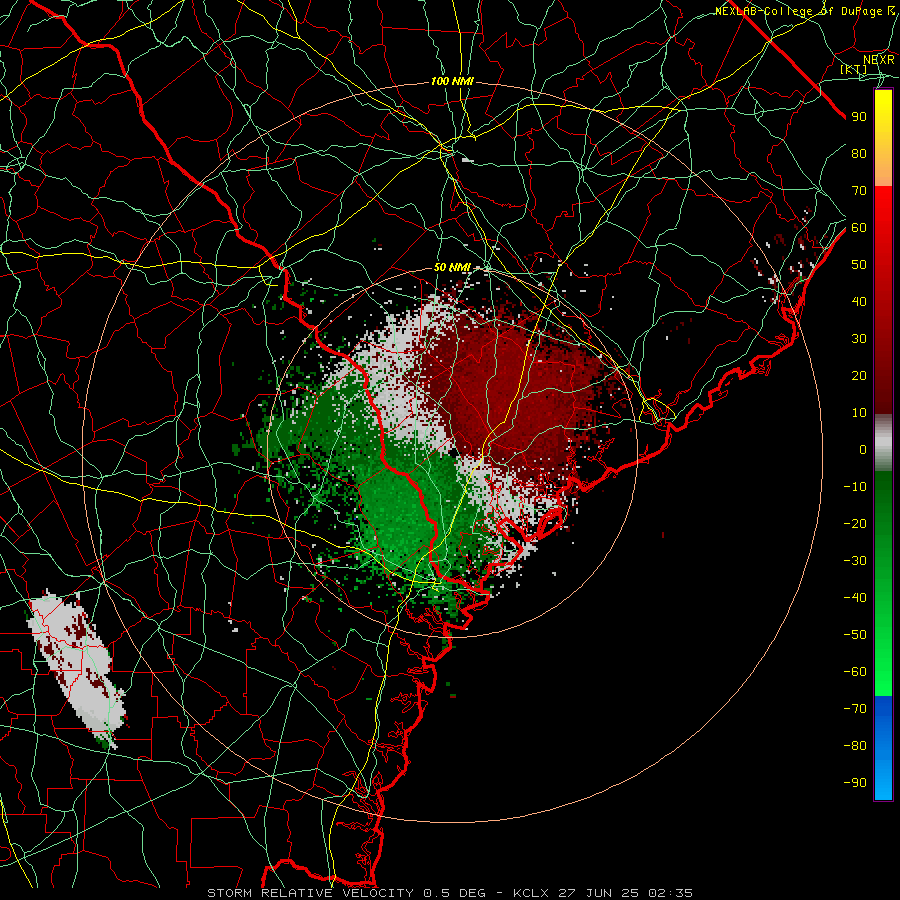Click the legend value "50"
900x900 pixels.
coord(859,265)
